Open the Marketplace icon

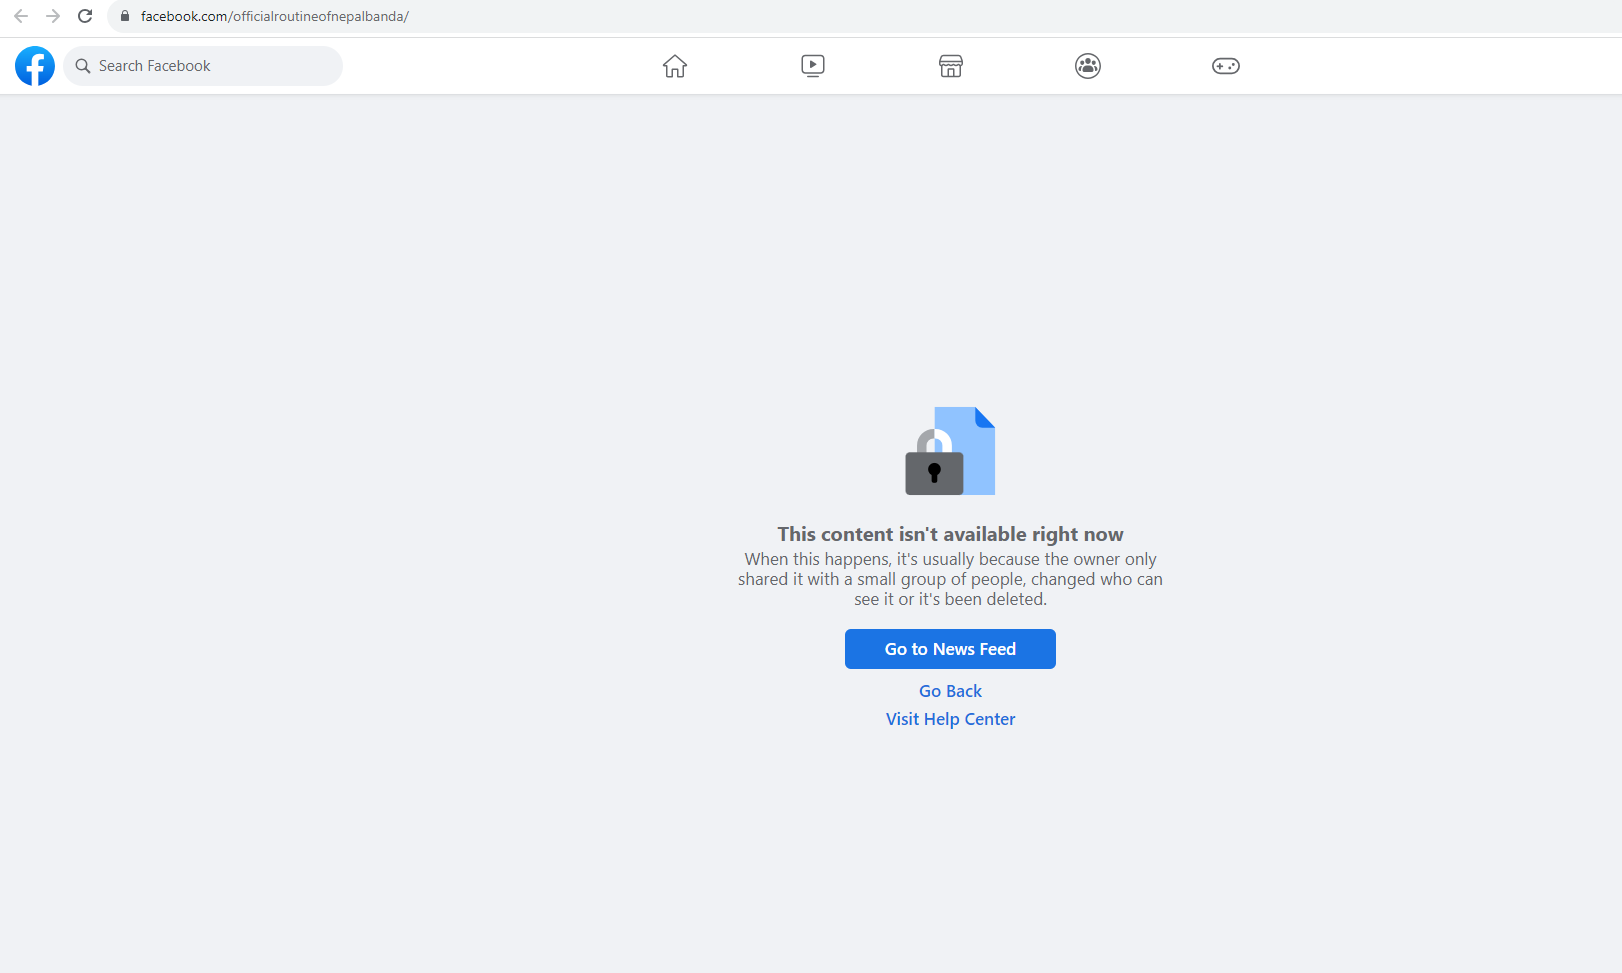point(951,66)
